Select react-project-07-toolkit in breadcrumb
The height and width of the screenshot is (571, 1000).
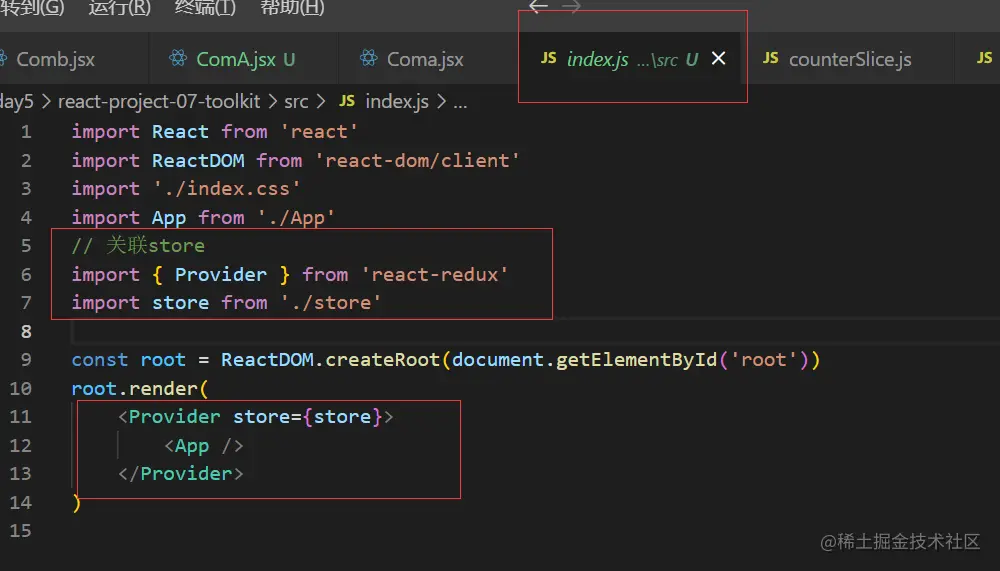159,101
